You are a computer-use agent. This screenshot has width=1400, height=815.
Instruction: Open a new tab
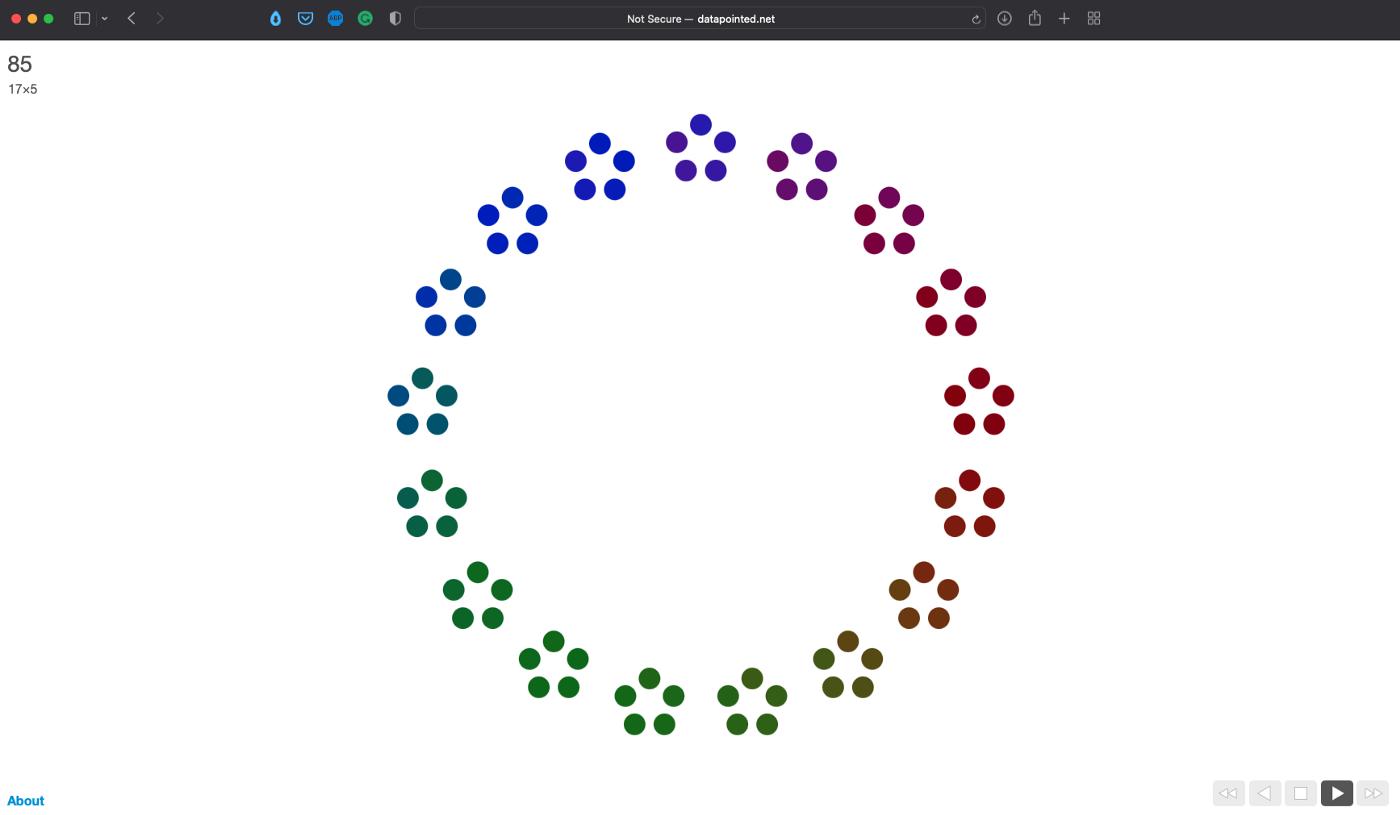pyautogui.click(x=1064, y=18)
